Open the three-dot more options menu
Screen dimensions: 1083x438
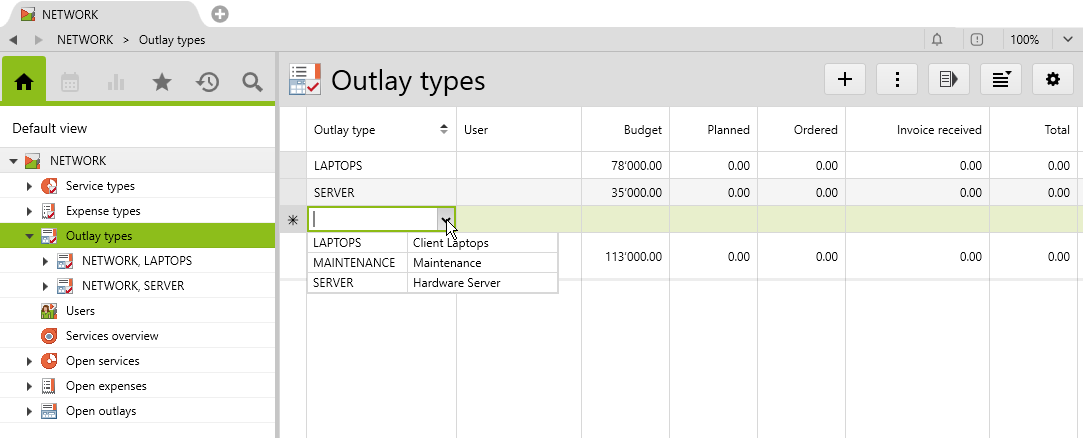coord(897,79)
